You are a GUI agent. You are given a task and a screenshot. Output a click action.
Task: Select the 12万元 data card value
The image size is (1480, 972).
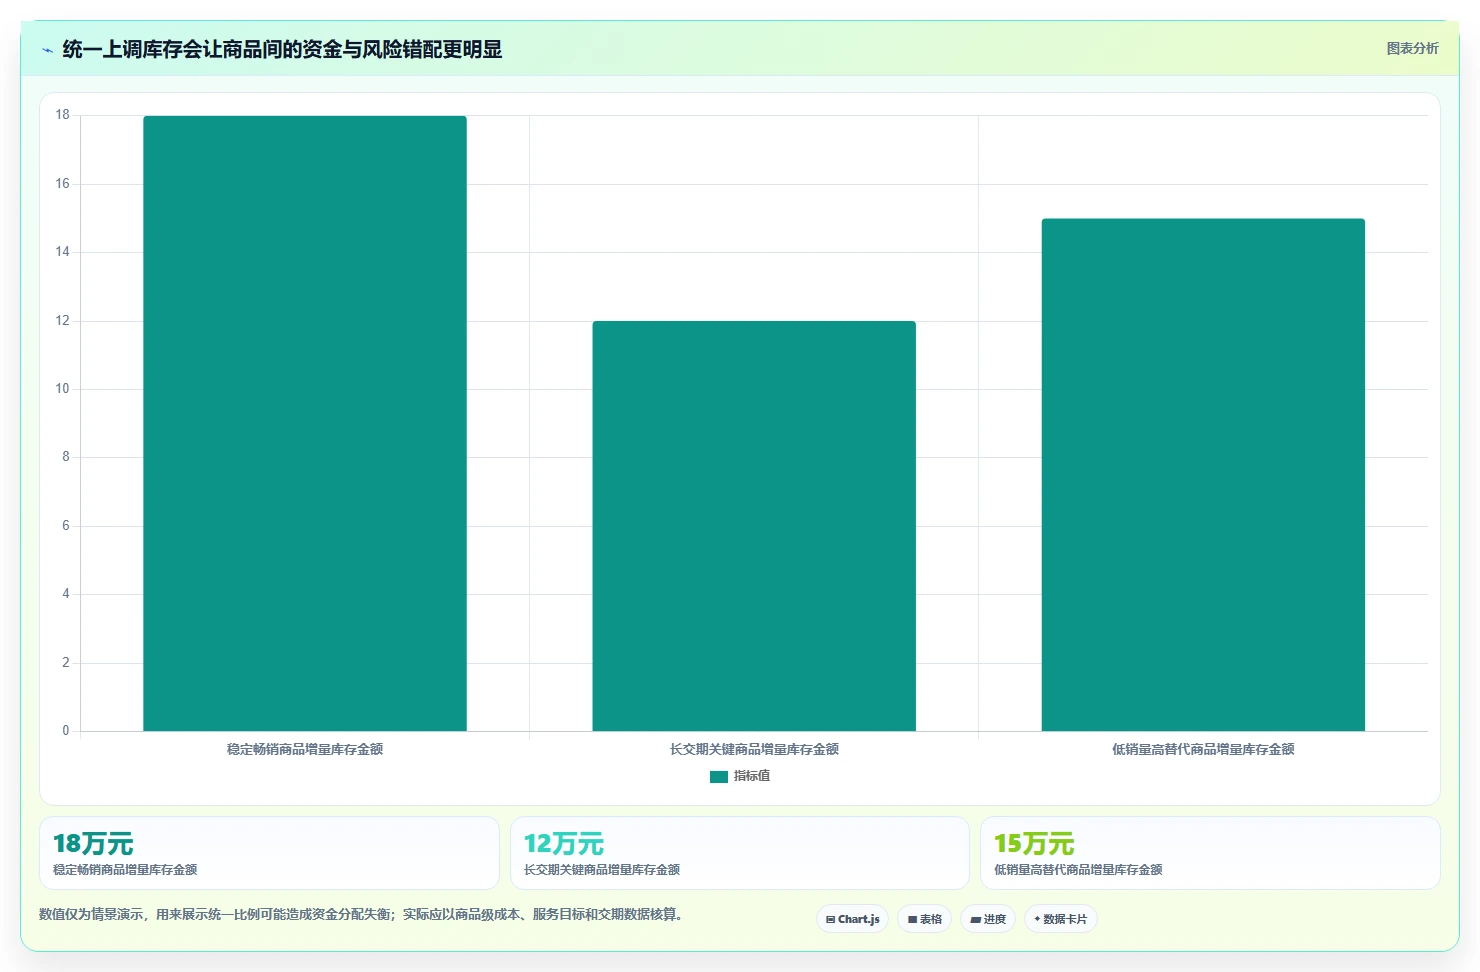pos(564,844)
